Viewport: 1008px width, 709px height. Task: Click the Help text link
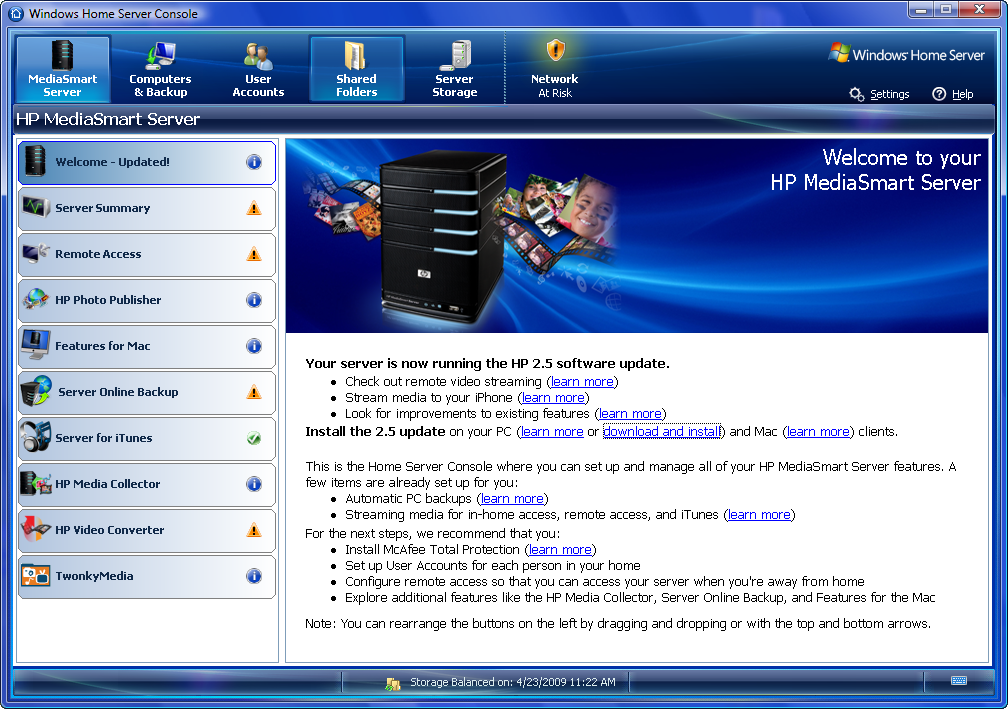click(962, 94)
